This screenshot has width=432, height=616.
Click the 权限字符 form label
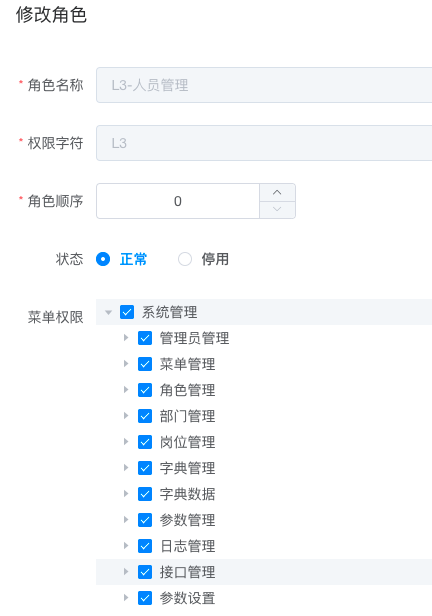coord(55,143)
